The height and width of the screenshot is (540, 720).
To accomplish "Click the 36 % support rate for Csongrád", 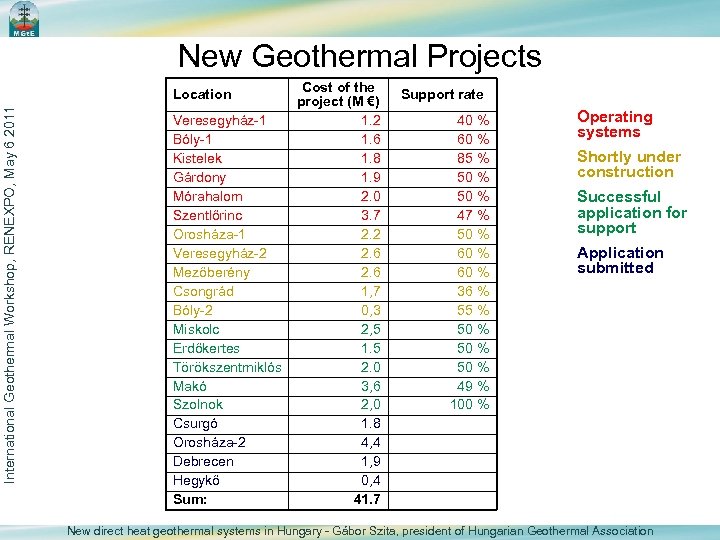I will coord(473,292).
